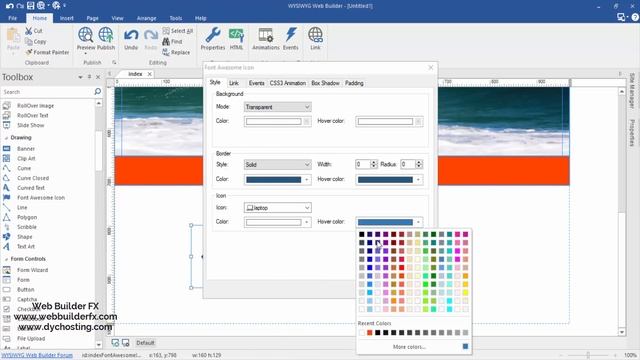Open the Animations manager icon

(266, 35)
